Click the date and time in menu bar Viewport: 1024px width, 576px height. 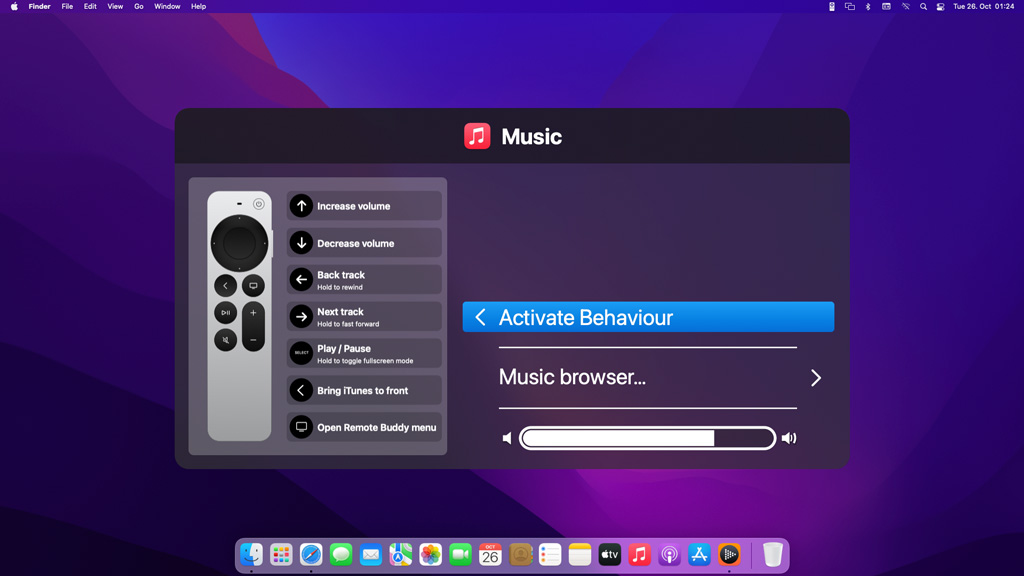click(984, 7)
